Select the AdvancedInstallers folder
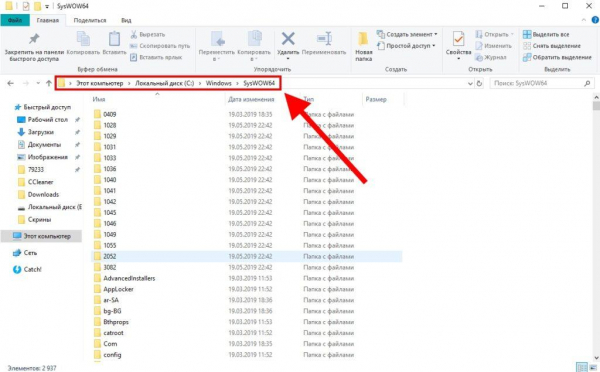The image size is (600, 372). pos(124,278)
